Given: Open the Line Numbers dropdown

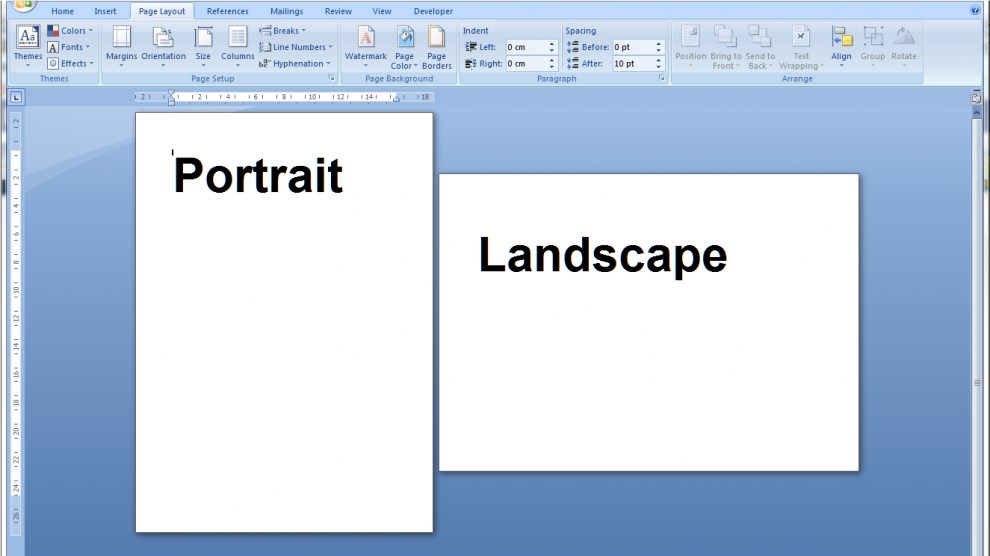Looking at the screenshot, I should pyautogui.click(x=297, y=47).
